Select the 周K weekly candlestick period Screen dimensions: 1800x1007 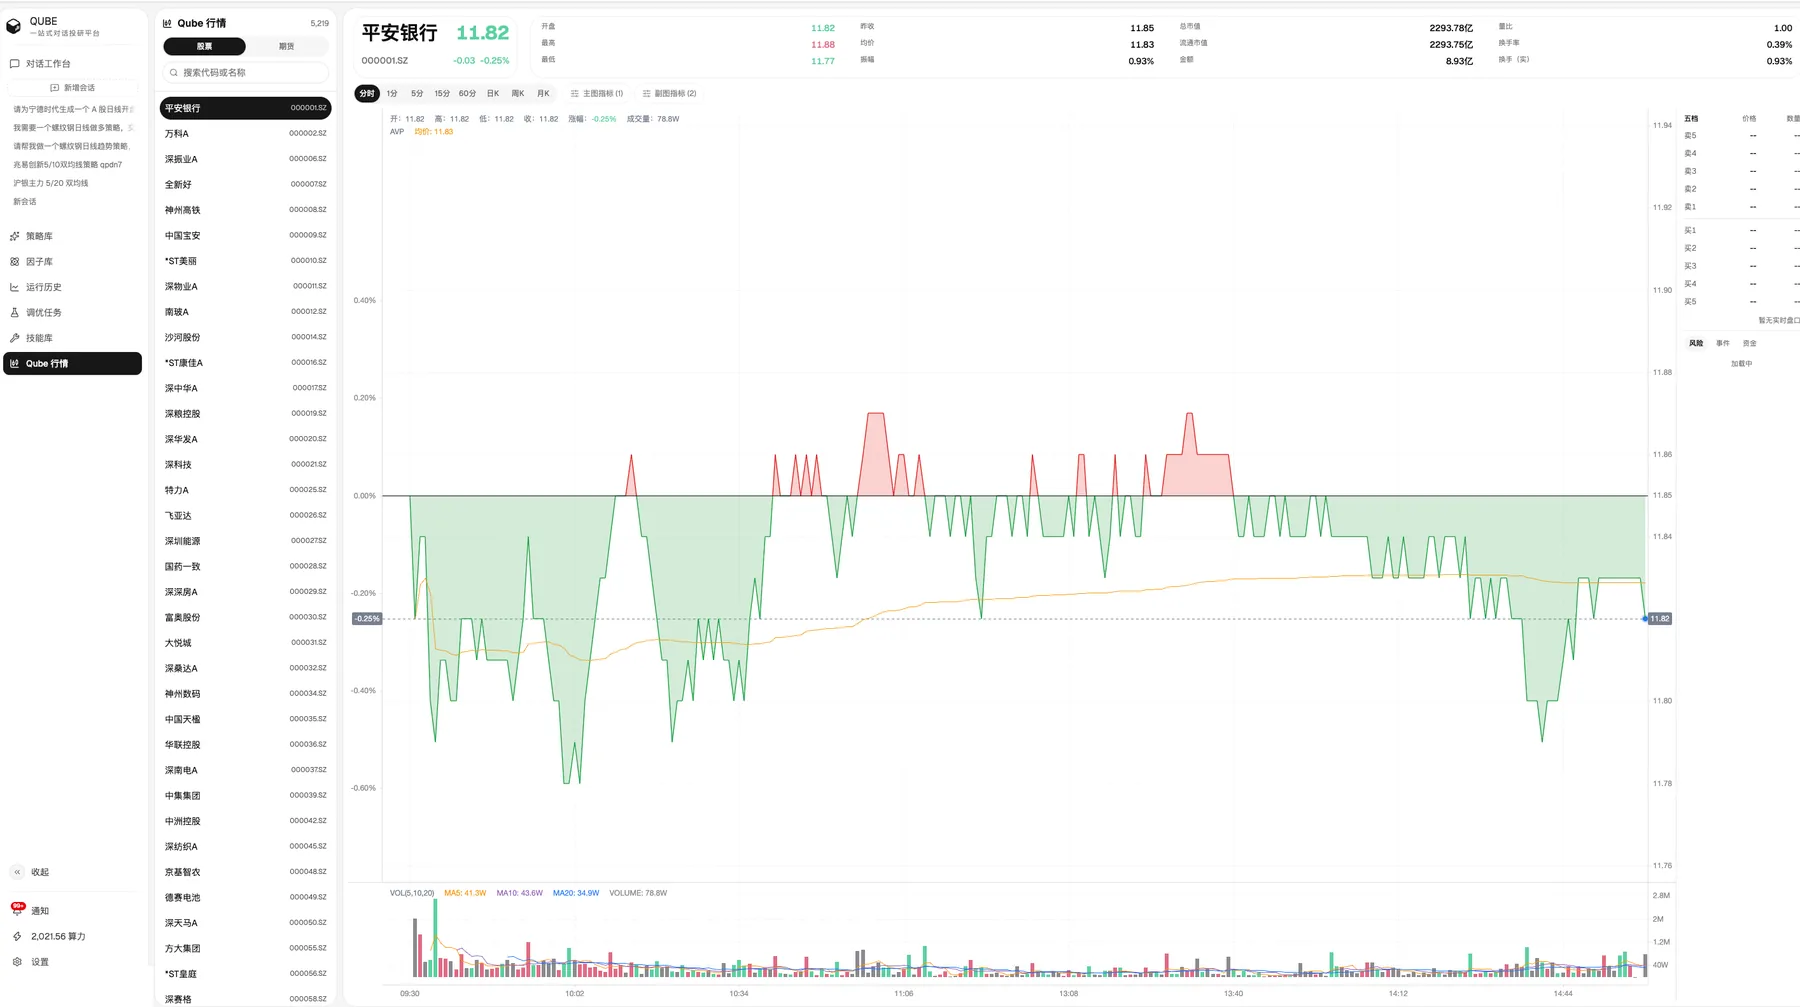(518, 94)
